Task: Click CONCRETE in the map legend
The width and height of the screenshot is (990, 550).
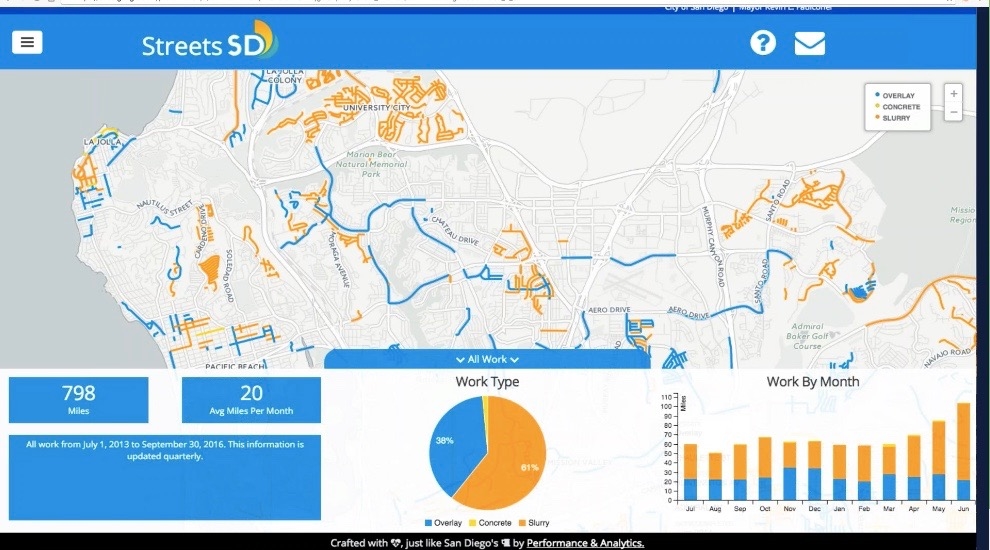Action: click(x=898, y=107)
